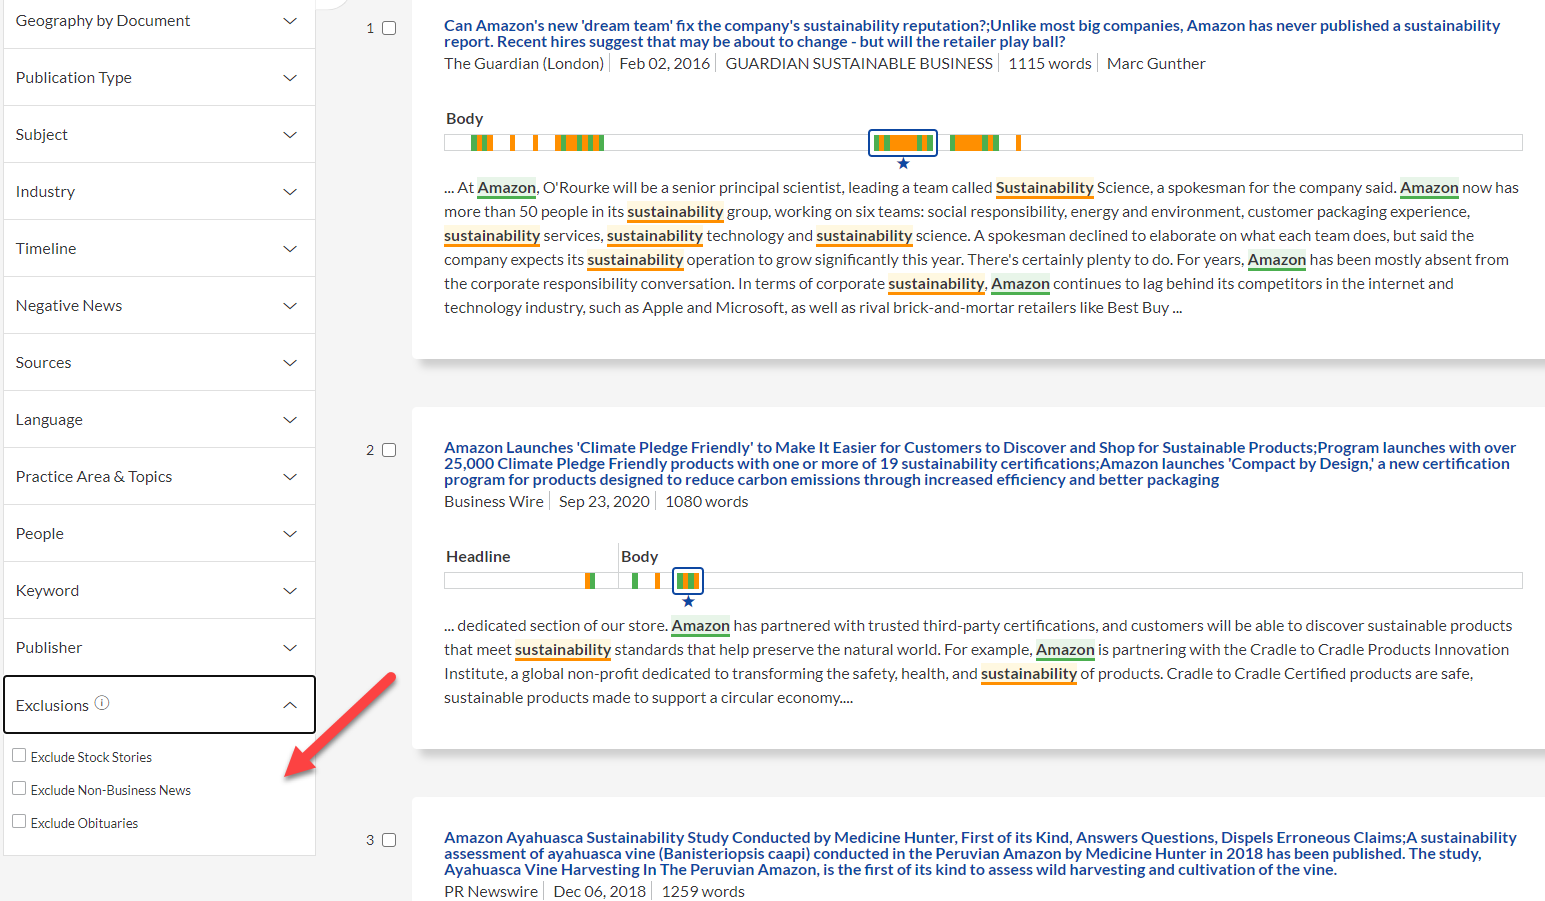Expand the Sources filter
Screen dimensions: 1545x901
pyautogui.click(x=159, y=362)
